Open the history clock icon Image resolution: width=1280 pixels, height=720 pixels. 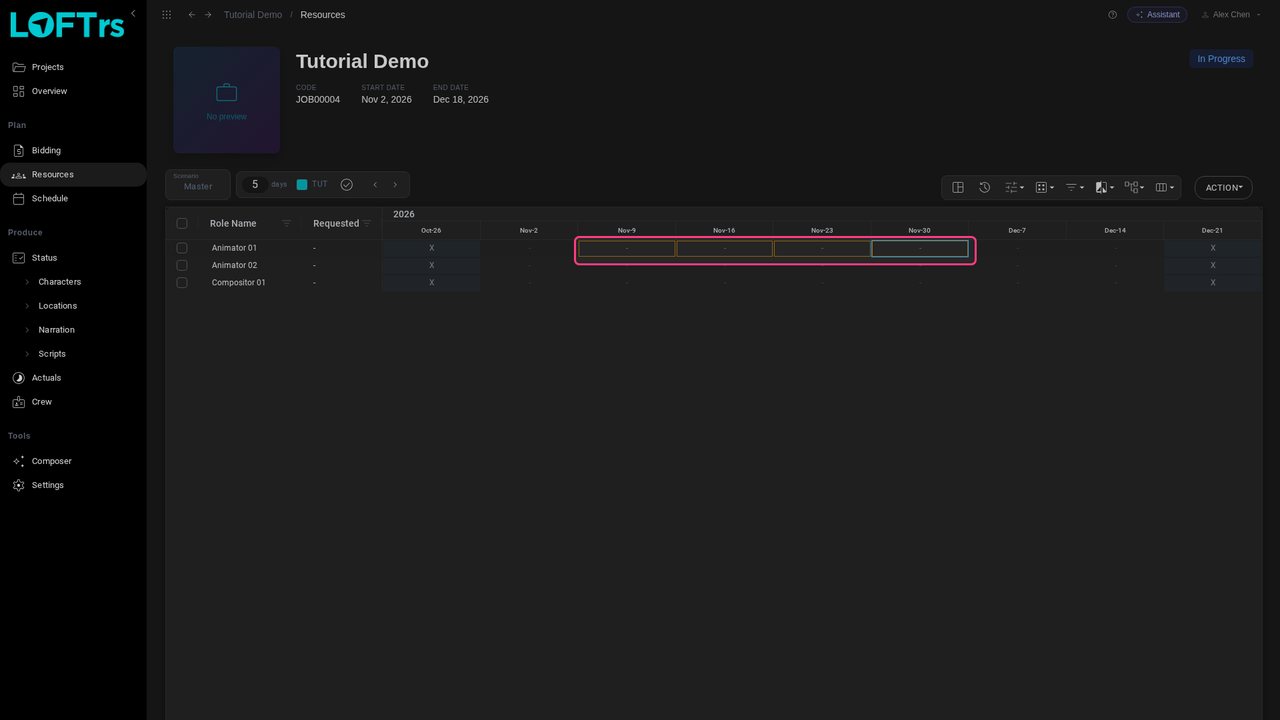[x=984, y=187]
